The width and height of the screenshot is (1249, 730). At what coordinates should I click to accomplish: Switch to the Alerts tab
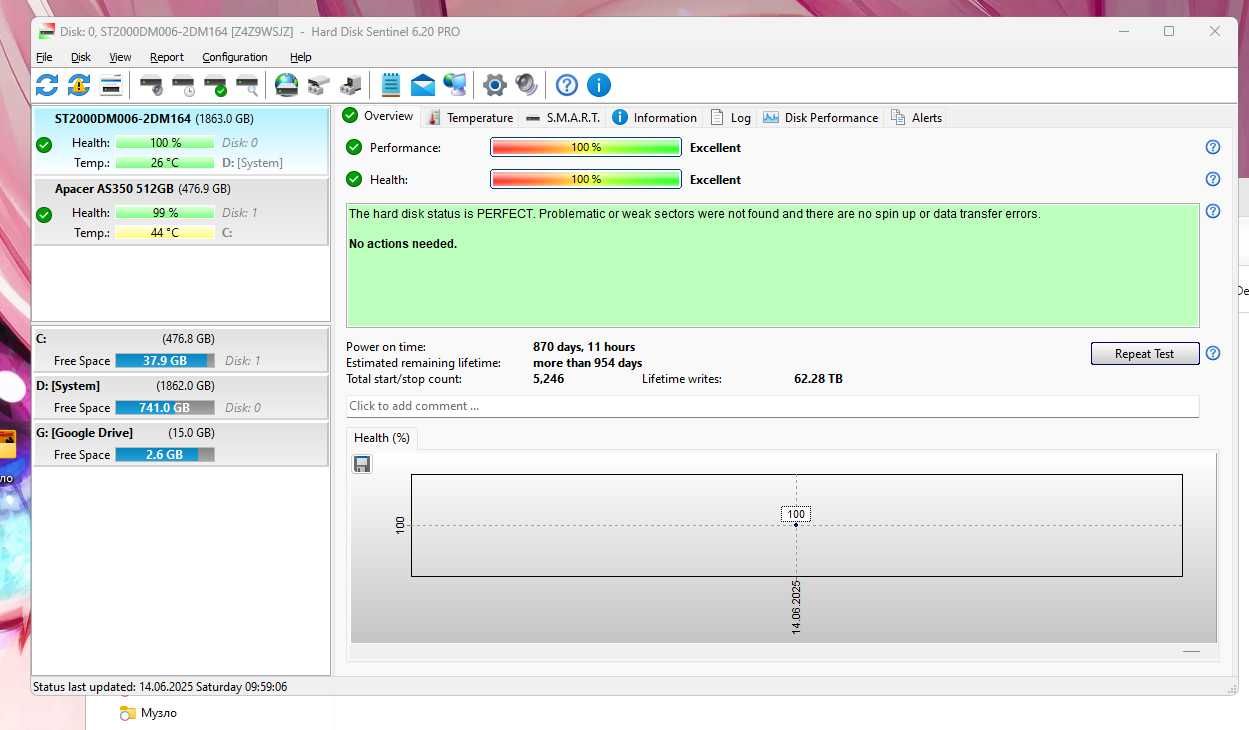916,117
